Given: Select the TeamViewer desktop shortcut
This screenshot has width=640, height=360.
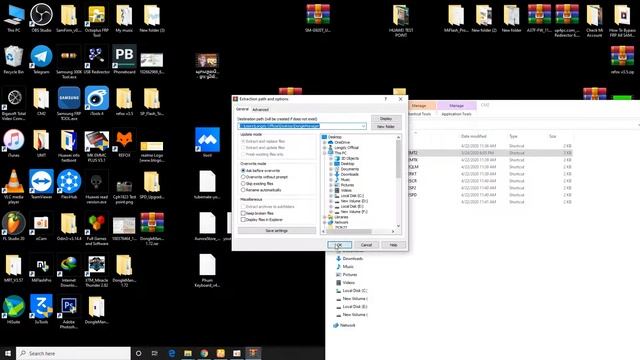Looking at the screenshot, I should click(41, 183).
